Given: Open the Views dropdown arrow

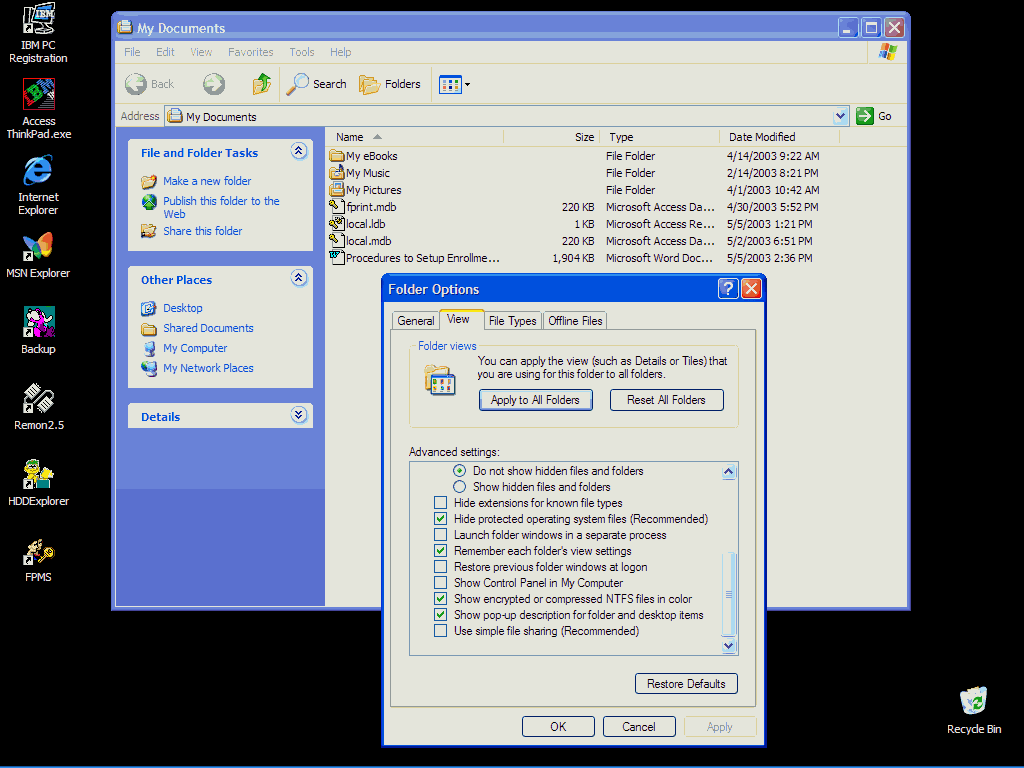Looking at the screenshot, I should (x=467, y=84).
